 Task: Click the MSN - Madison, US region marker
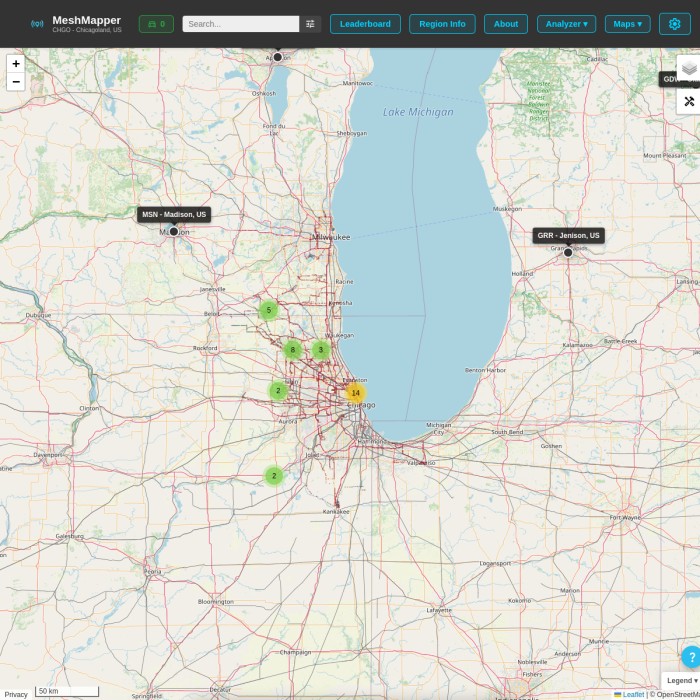click(x=174, y=231)
